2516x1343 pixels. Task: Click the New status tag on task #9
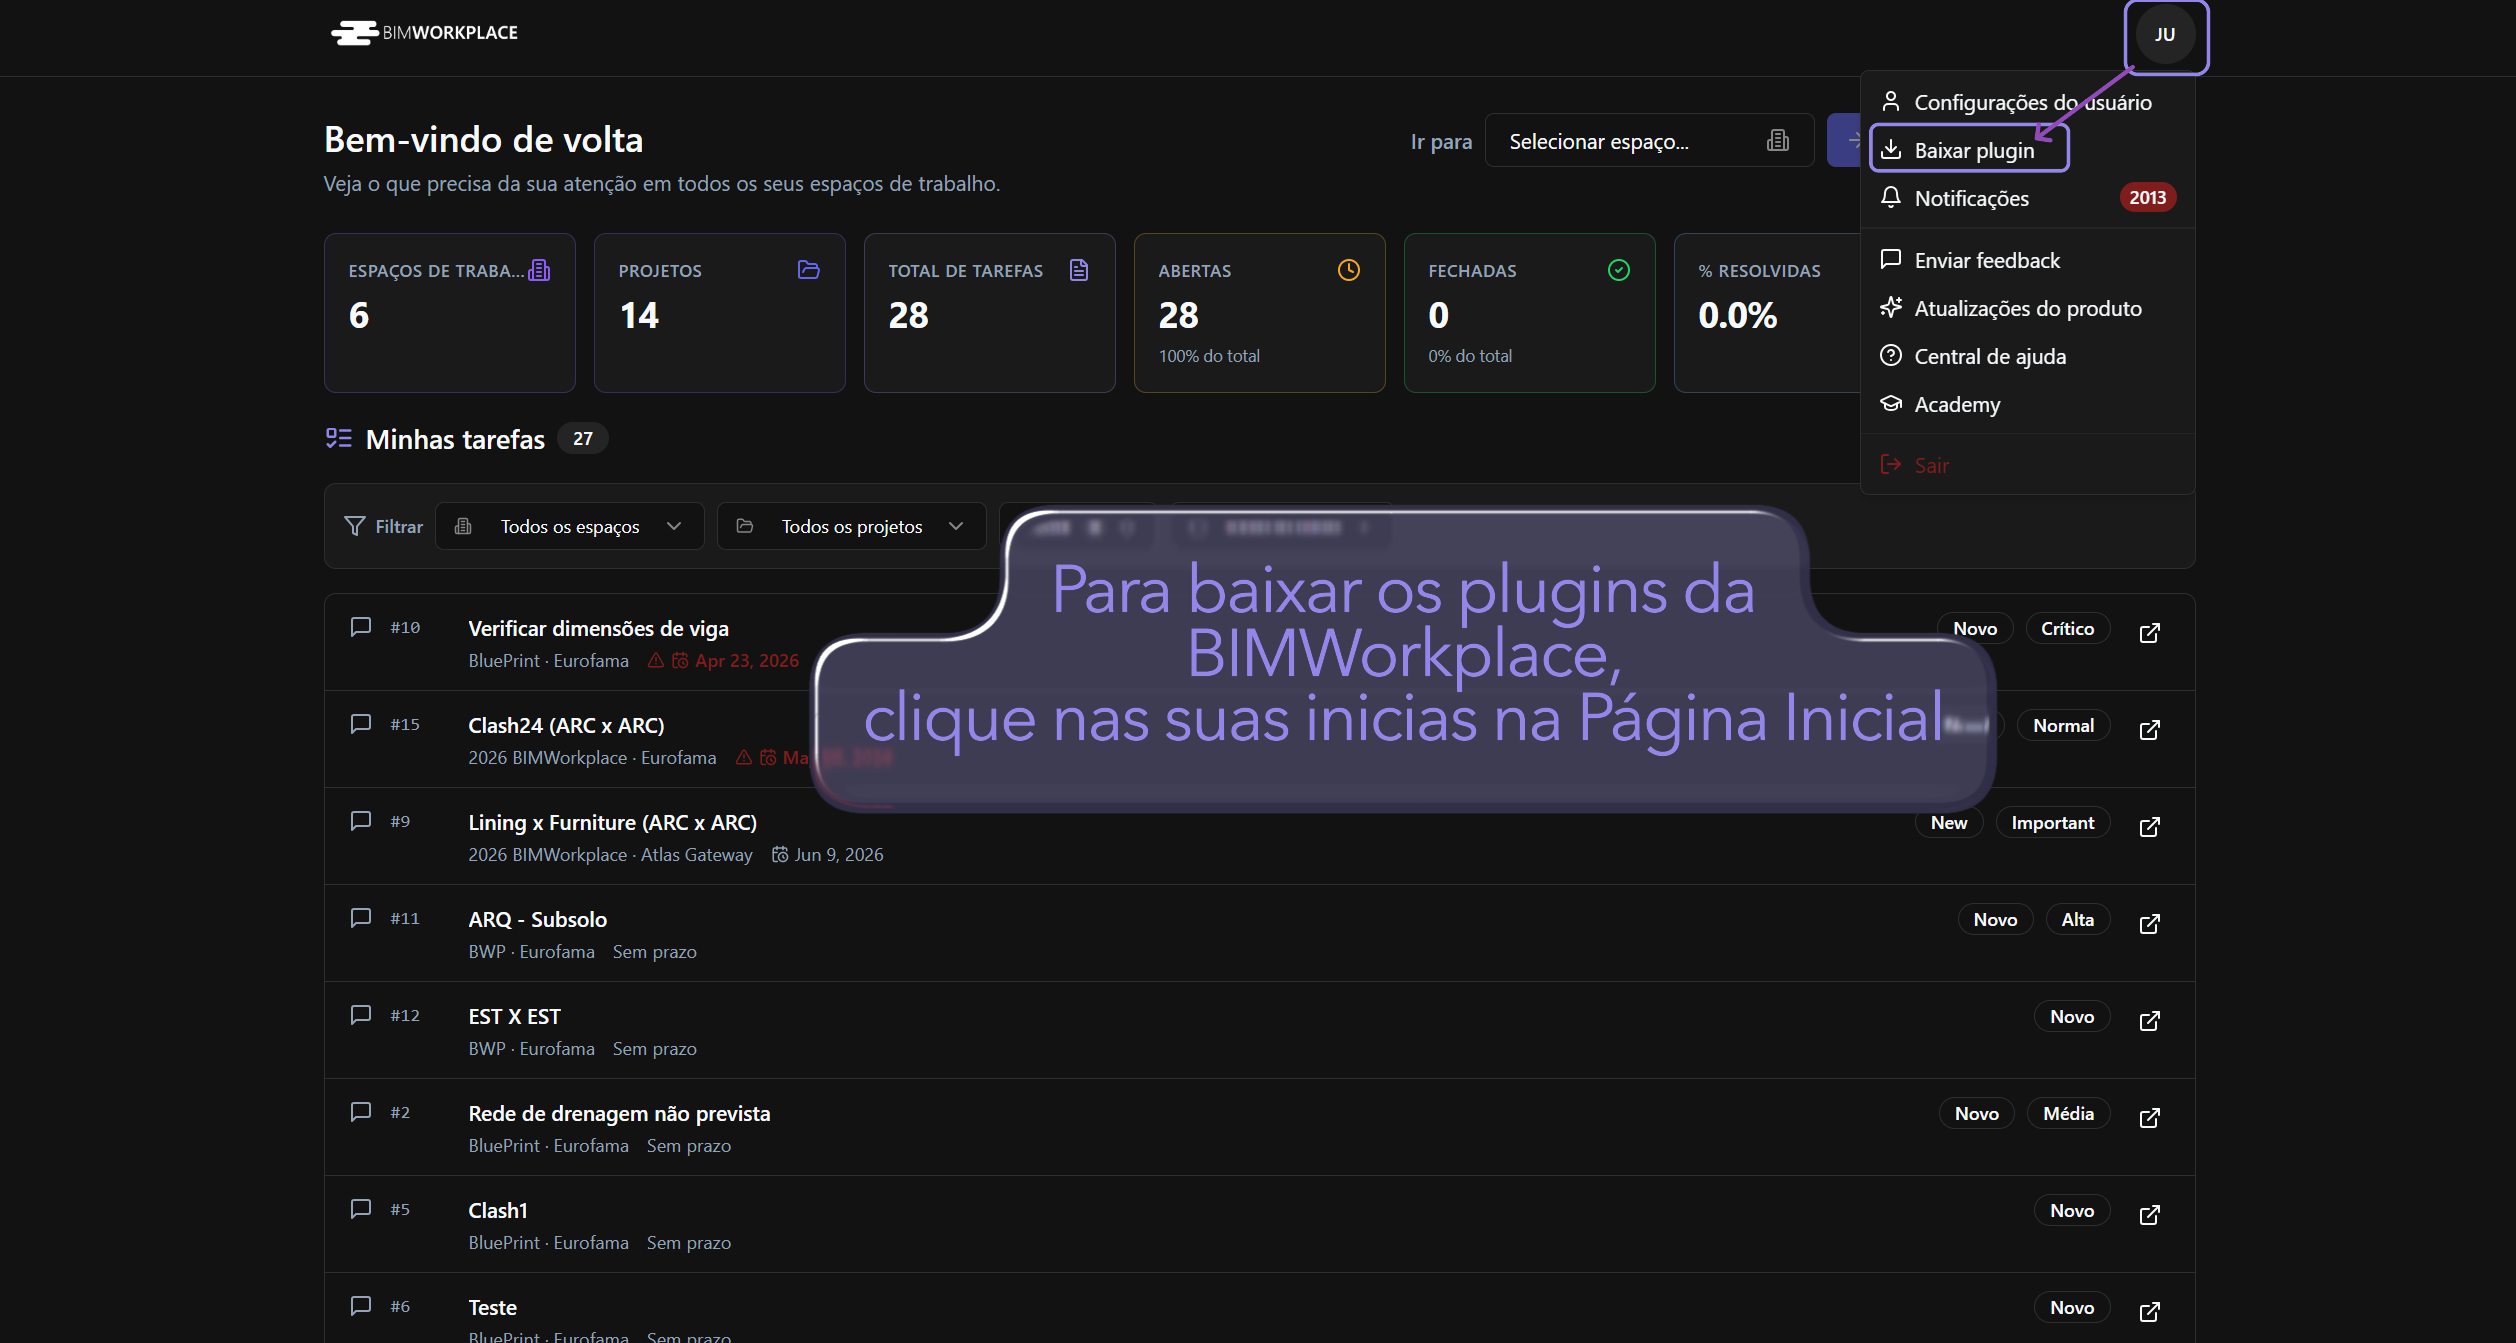tap(1949, 822)
